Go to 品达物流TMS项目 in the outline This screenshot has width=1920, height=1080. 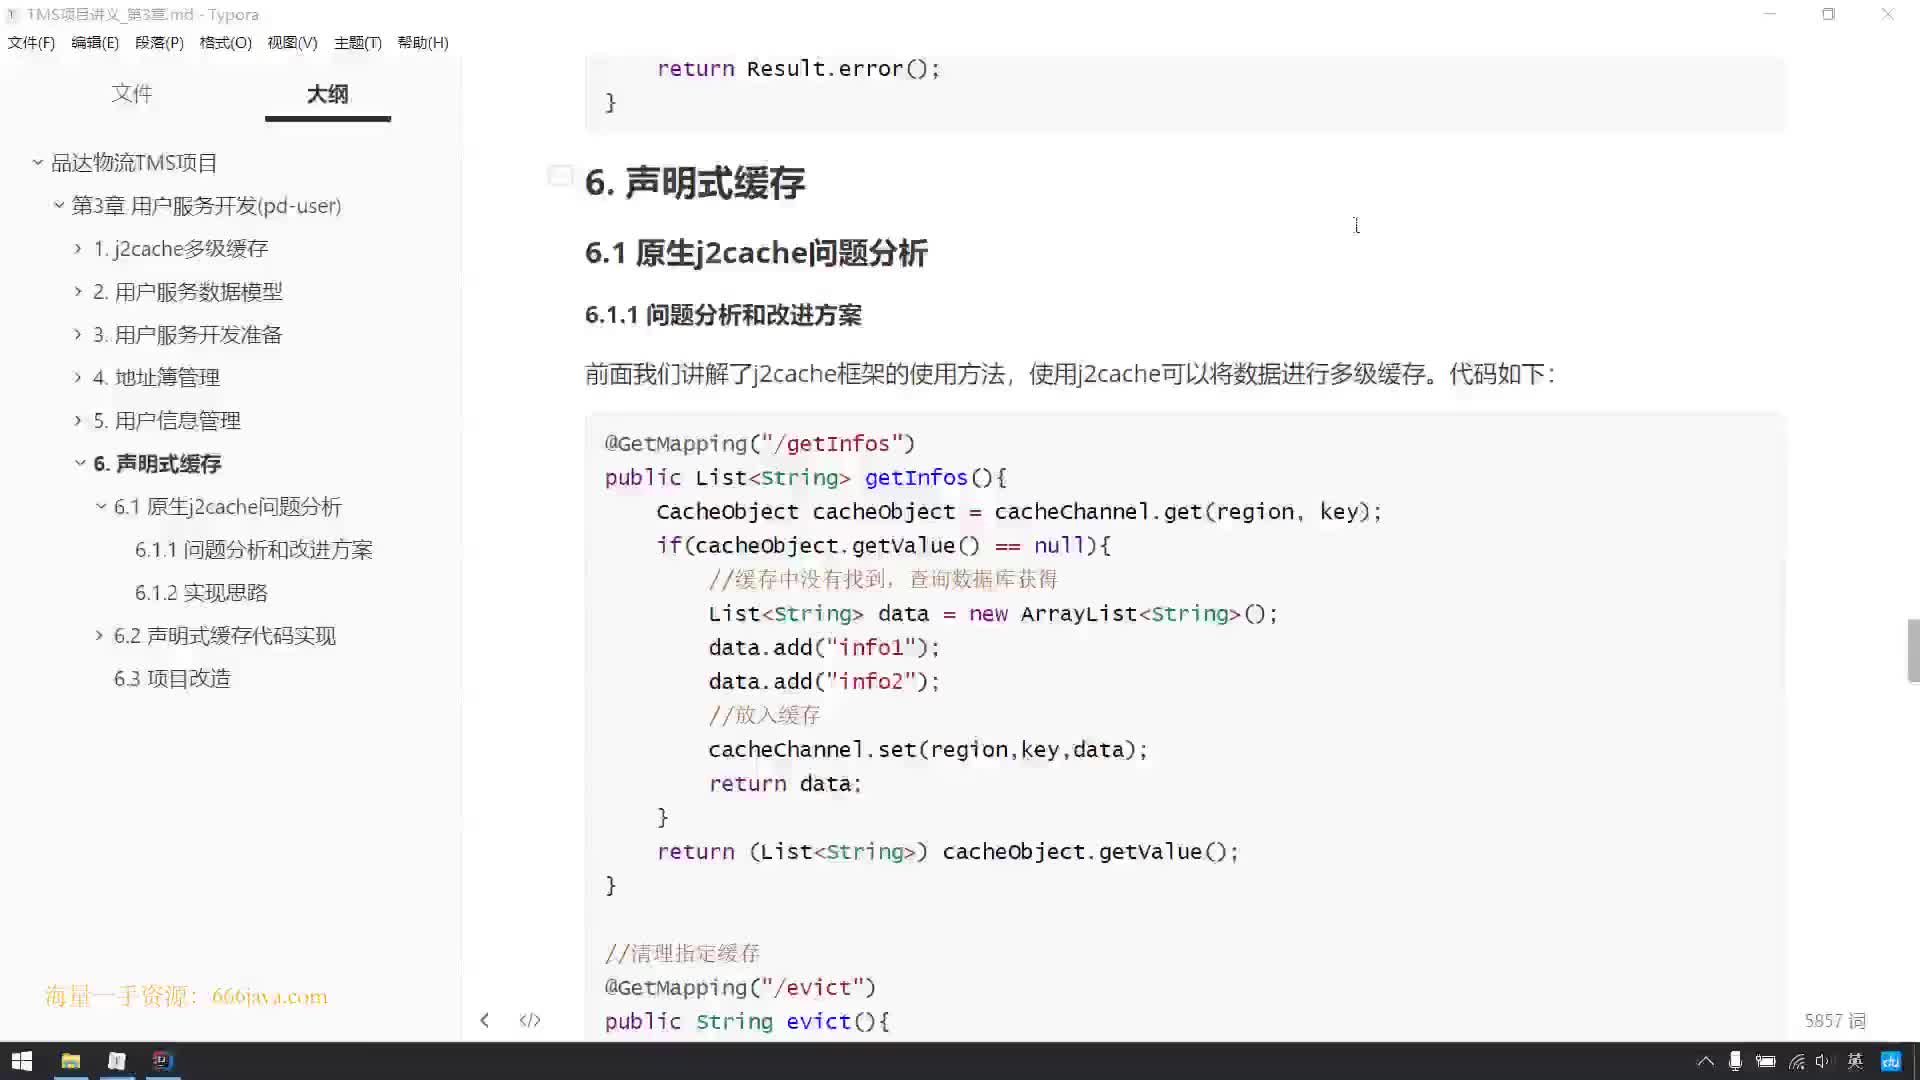(x=134, y=162)
